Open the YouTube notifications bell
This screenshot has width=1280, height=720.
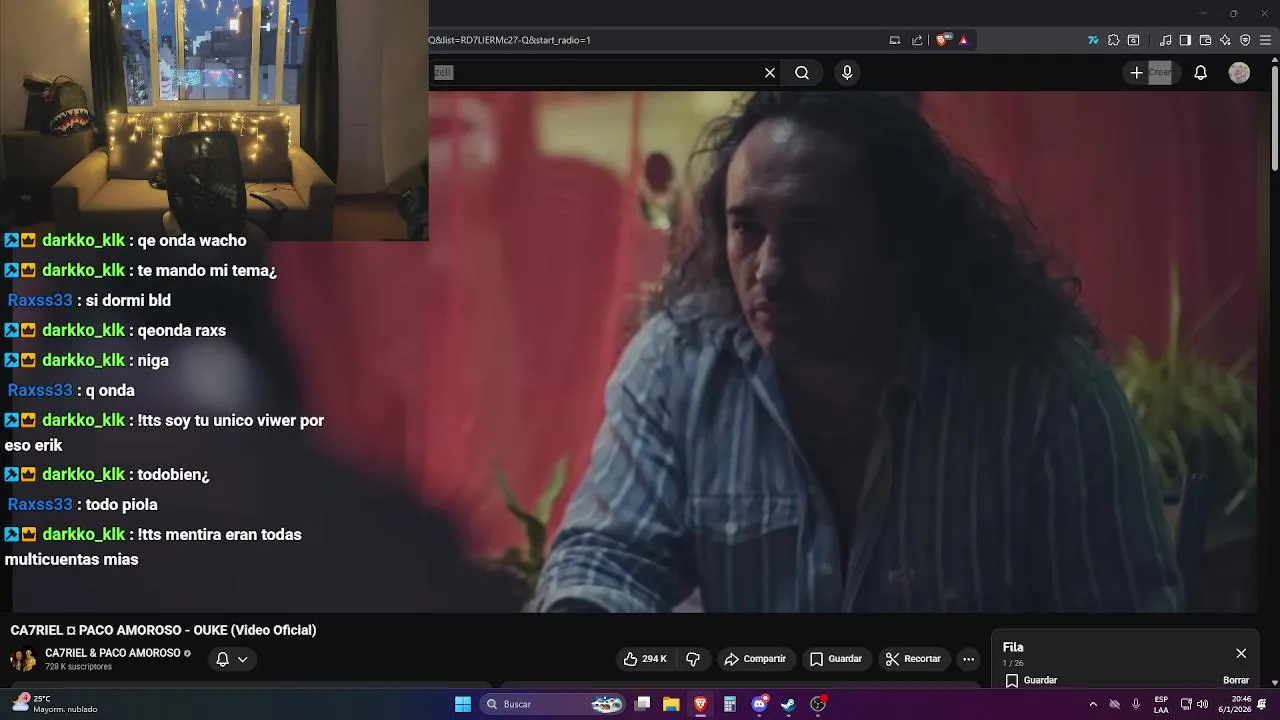(1201, 73)
